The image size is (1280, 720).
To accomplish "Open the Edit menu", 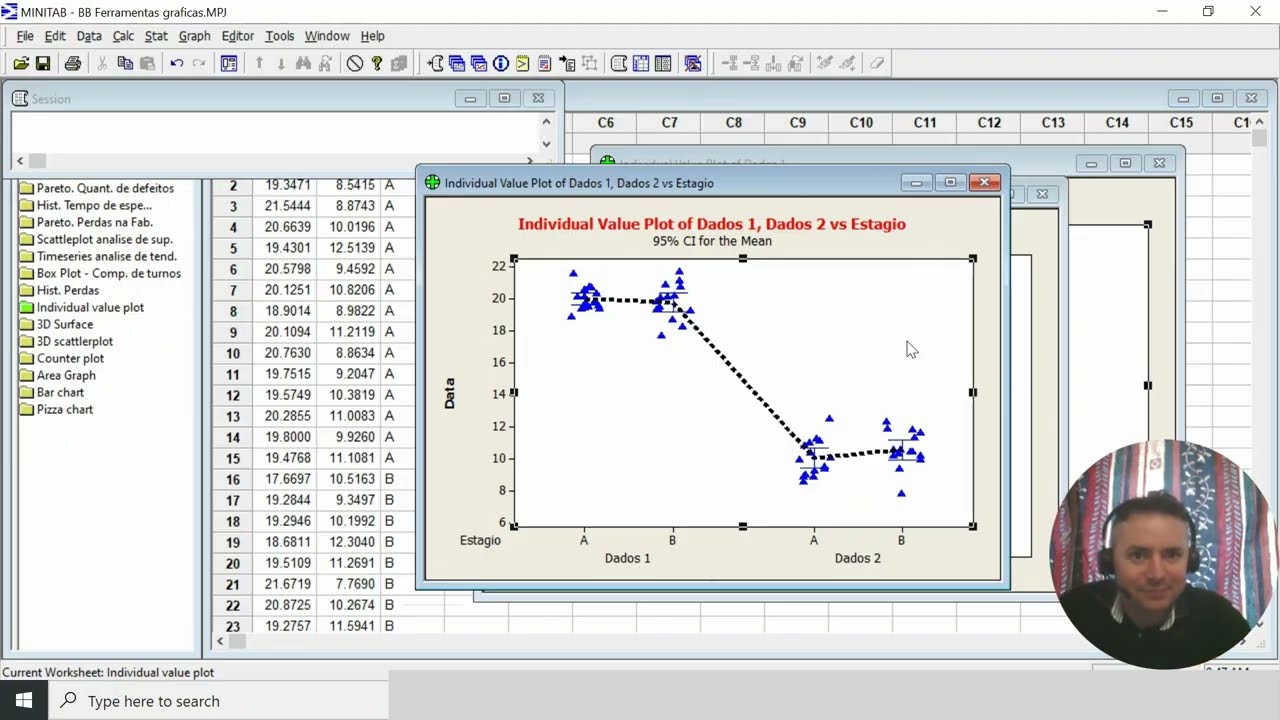I will click(x=55, y=36).
